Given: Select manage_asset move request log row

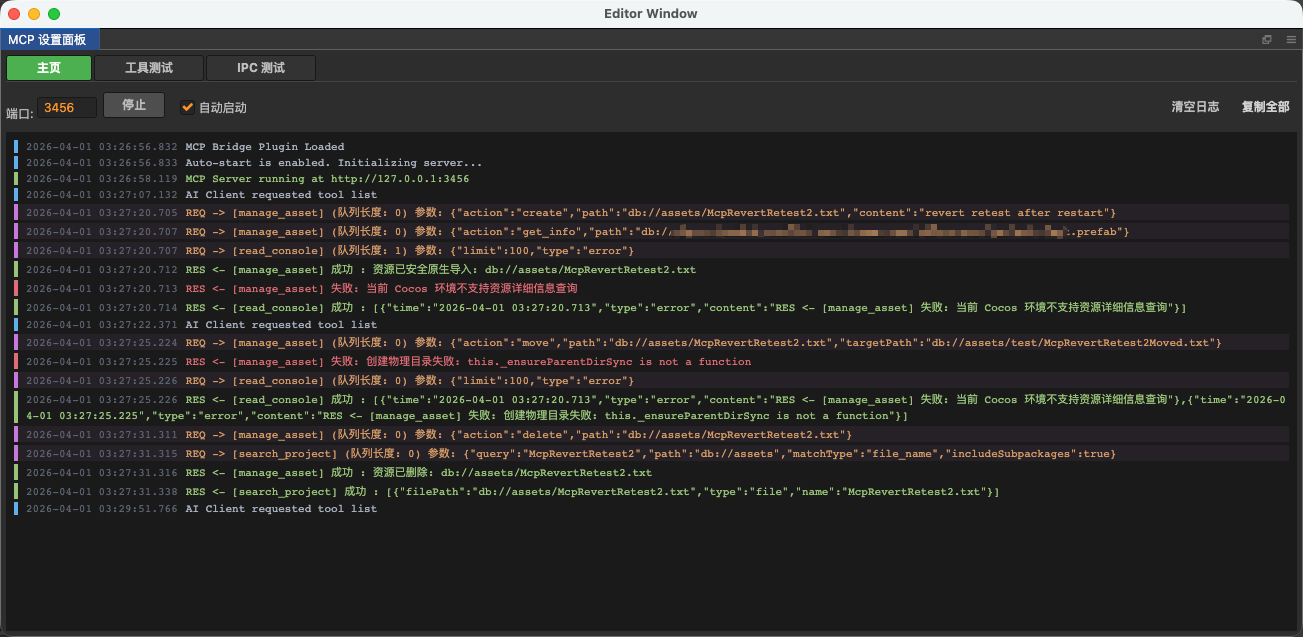Looking at the screenshot, I should click(x=651, y=343).
